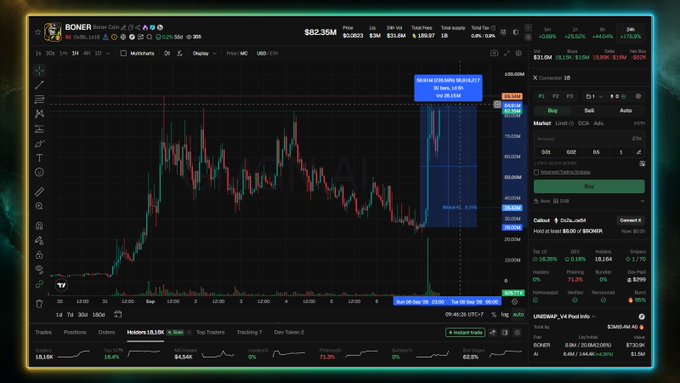The image size is (680, 383).
Task: Open wallet selector dropdown in trade panel
Action: (595, 96)
